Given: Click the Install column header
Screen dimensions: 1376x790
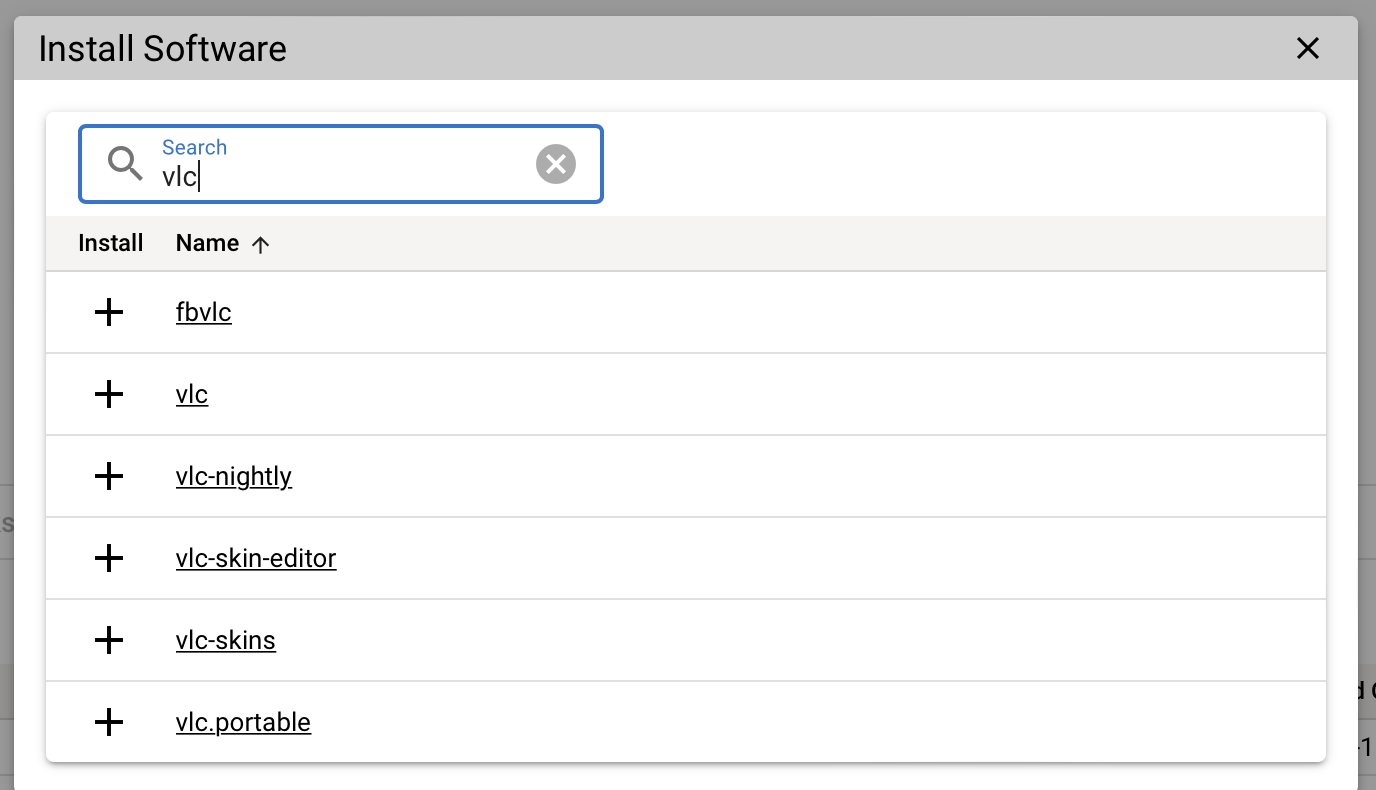Looking at the screenshot, I should point(111,244).
